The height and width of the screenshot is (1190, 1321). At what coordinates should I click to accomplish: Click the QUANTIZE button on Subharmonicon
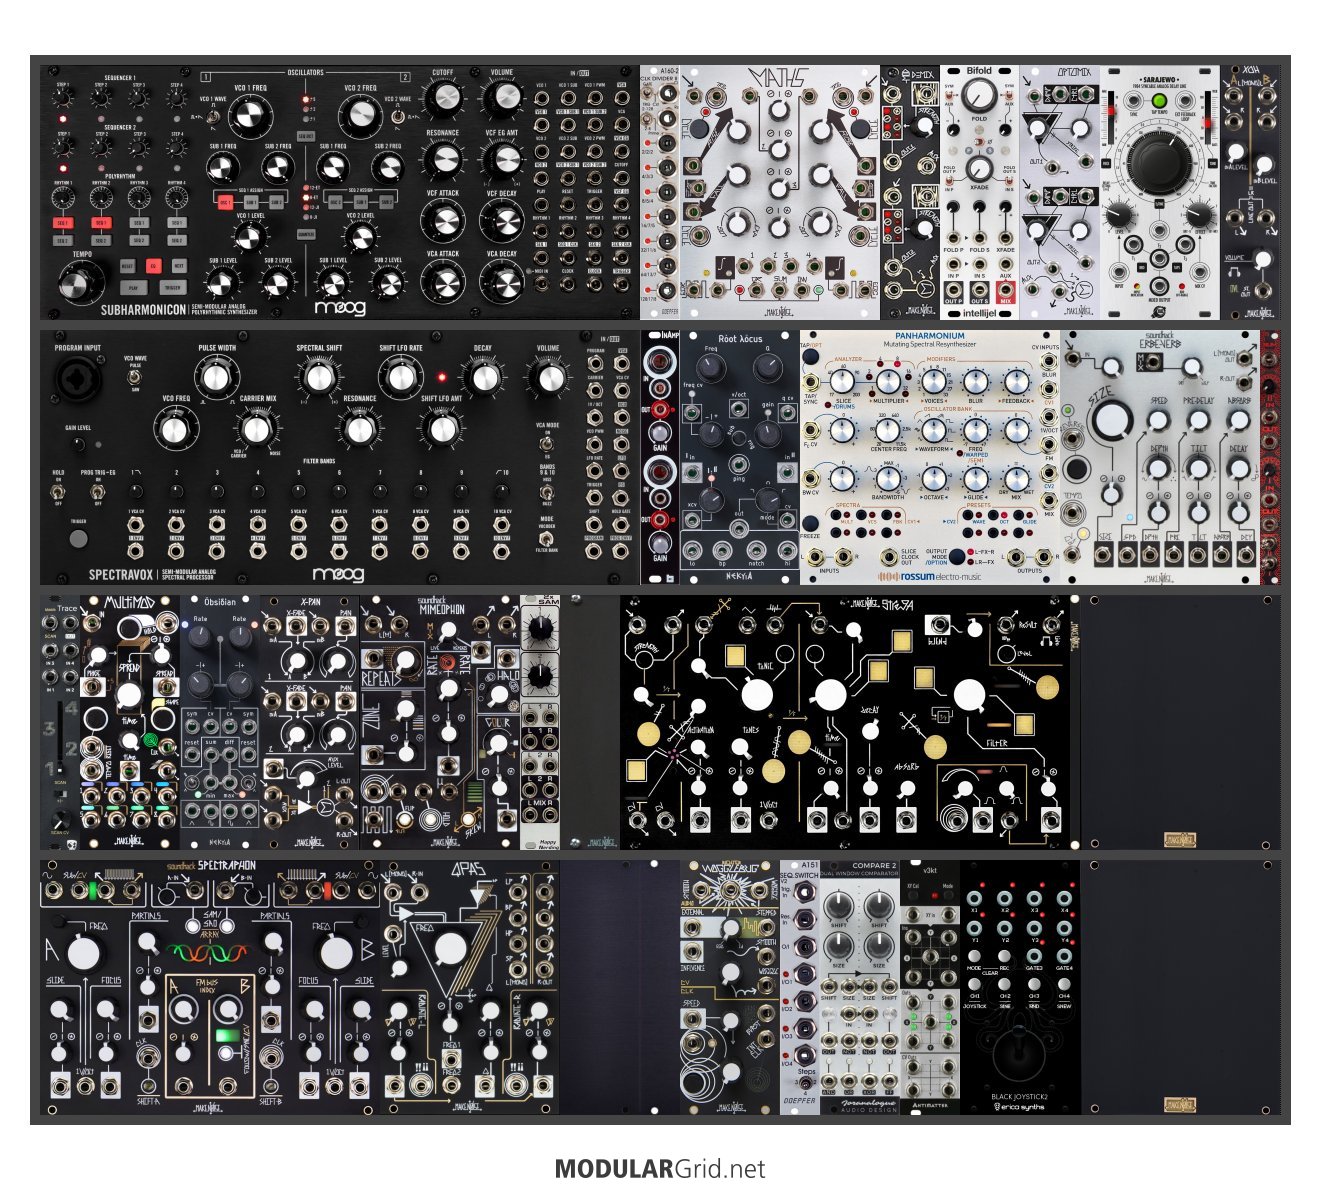click(306, 234)
